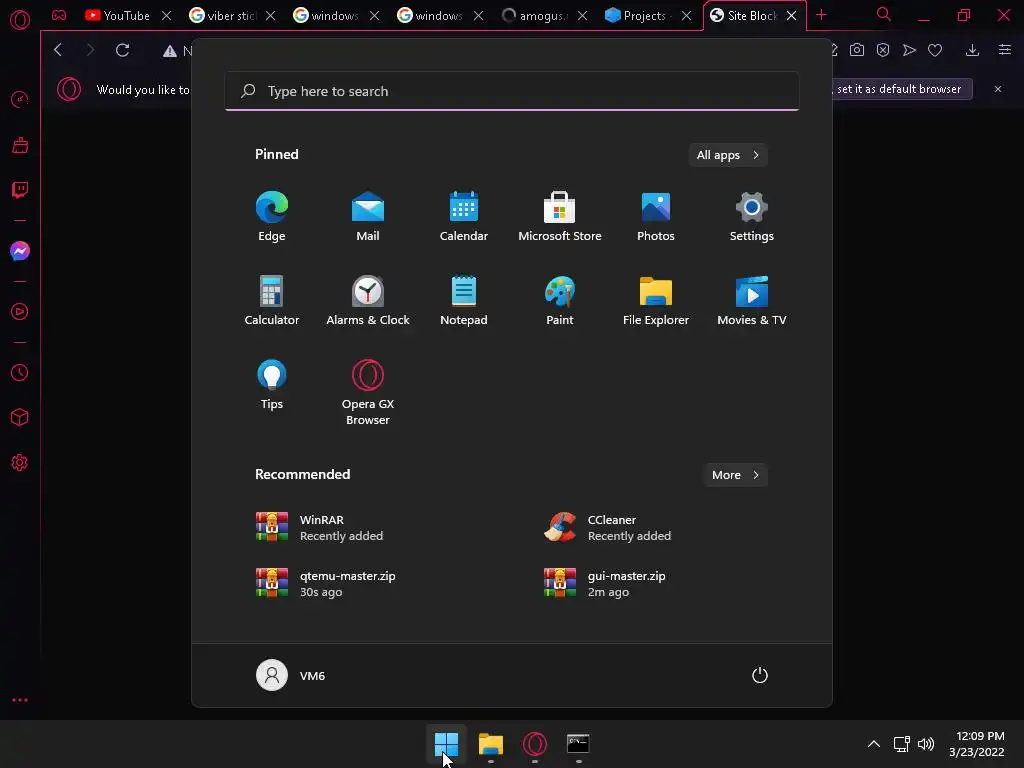
Task: Launch the Photos app
Action: point(656,217)
